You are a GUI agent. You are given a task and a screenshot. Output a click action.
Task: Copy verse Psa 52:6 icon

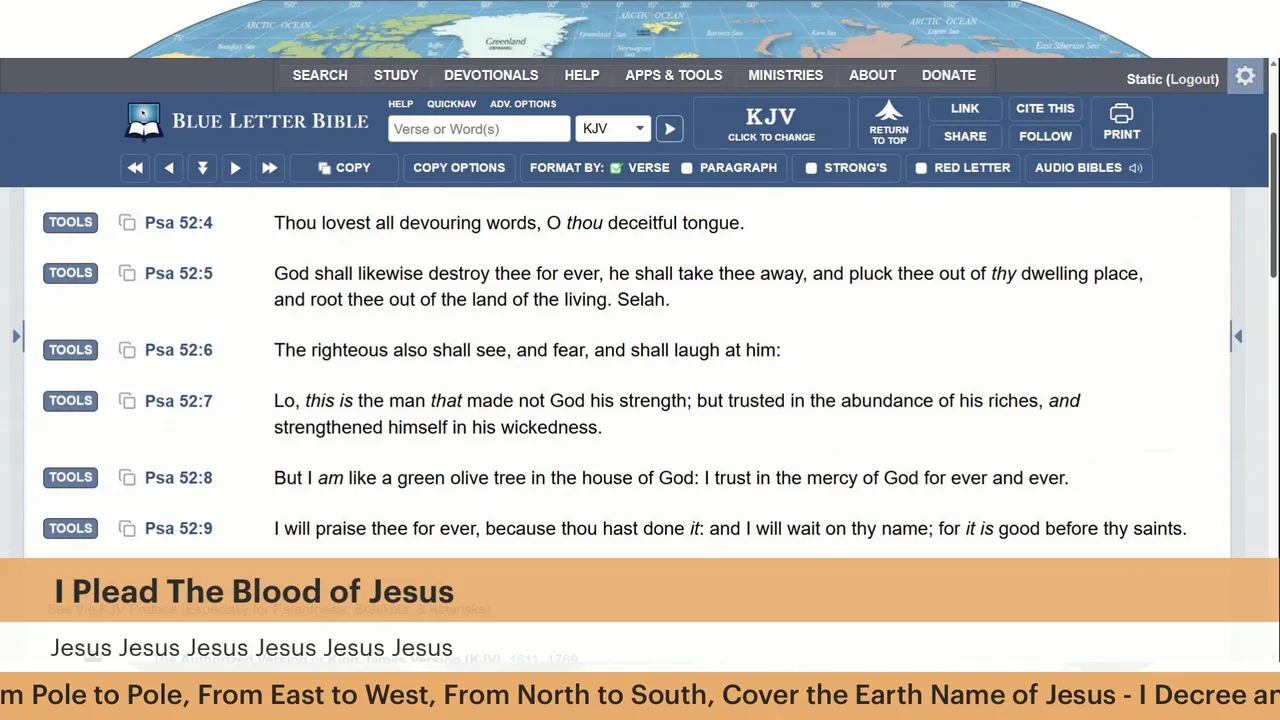coord(127,350)
